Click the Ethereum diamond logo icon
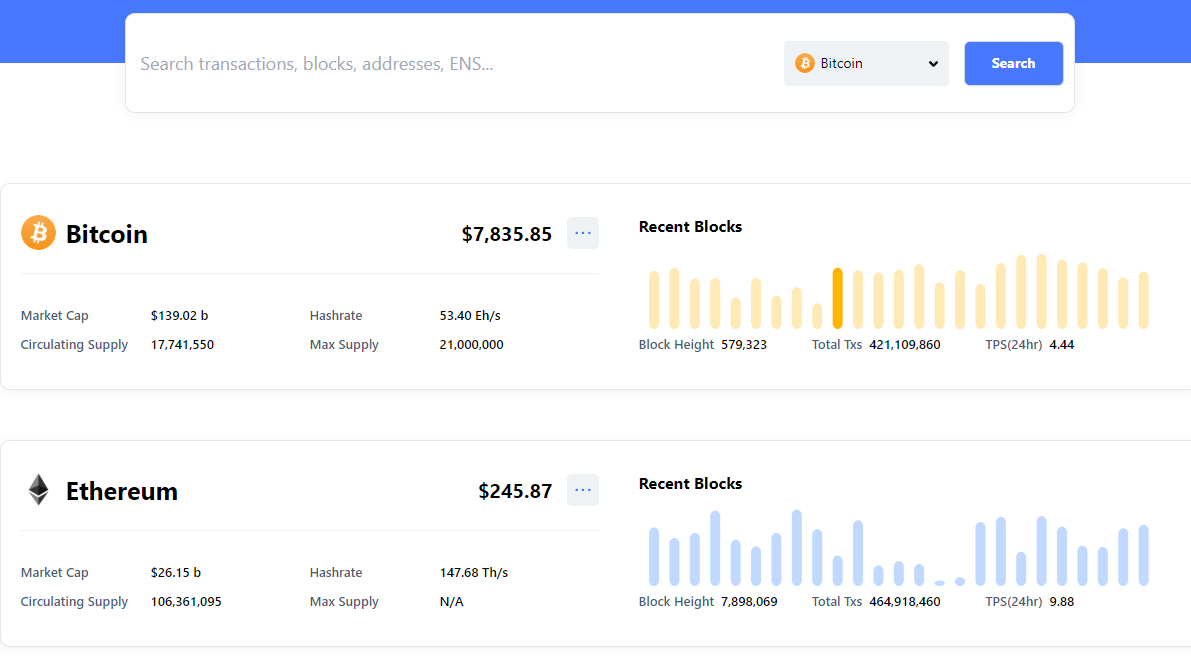This screenshot has height=664, width=1191. tap(38, 490)
